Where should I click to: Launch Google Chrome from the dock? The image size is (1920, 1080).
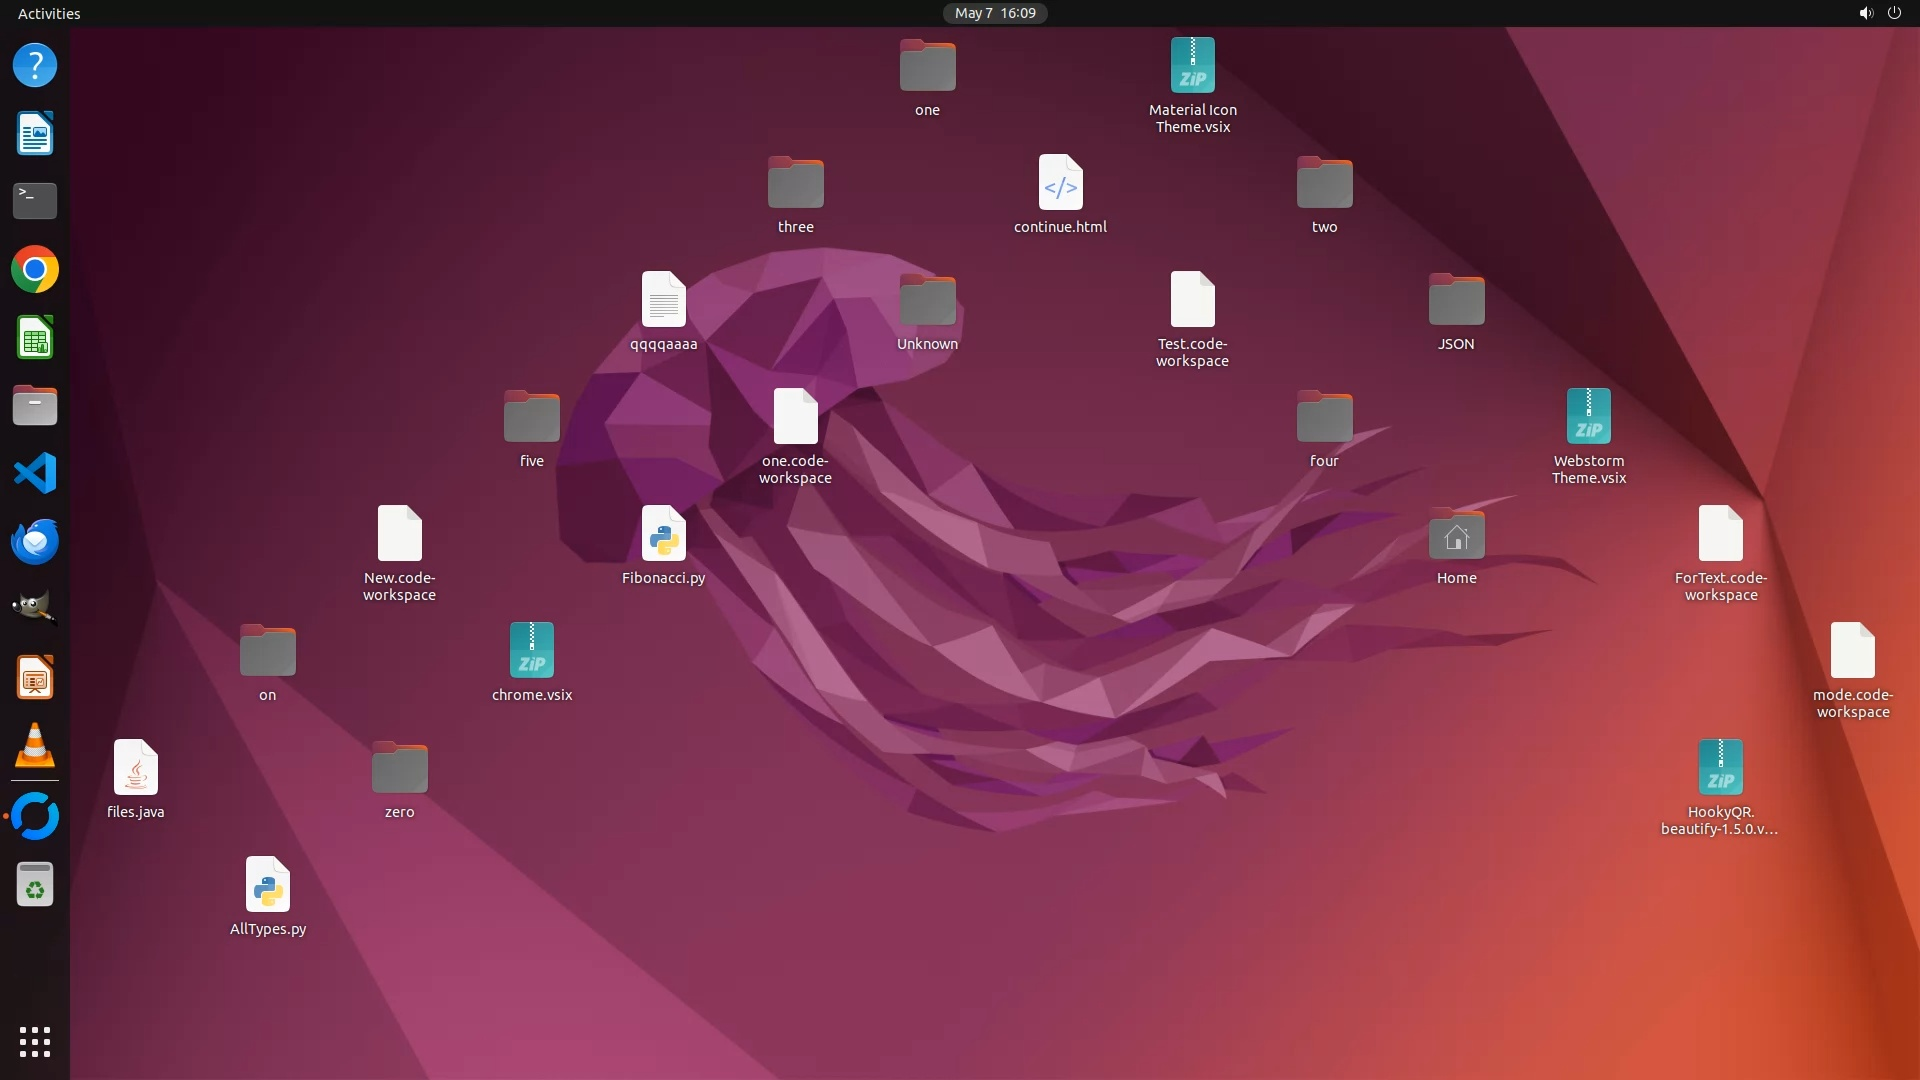[x=35, y=270]
